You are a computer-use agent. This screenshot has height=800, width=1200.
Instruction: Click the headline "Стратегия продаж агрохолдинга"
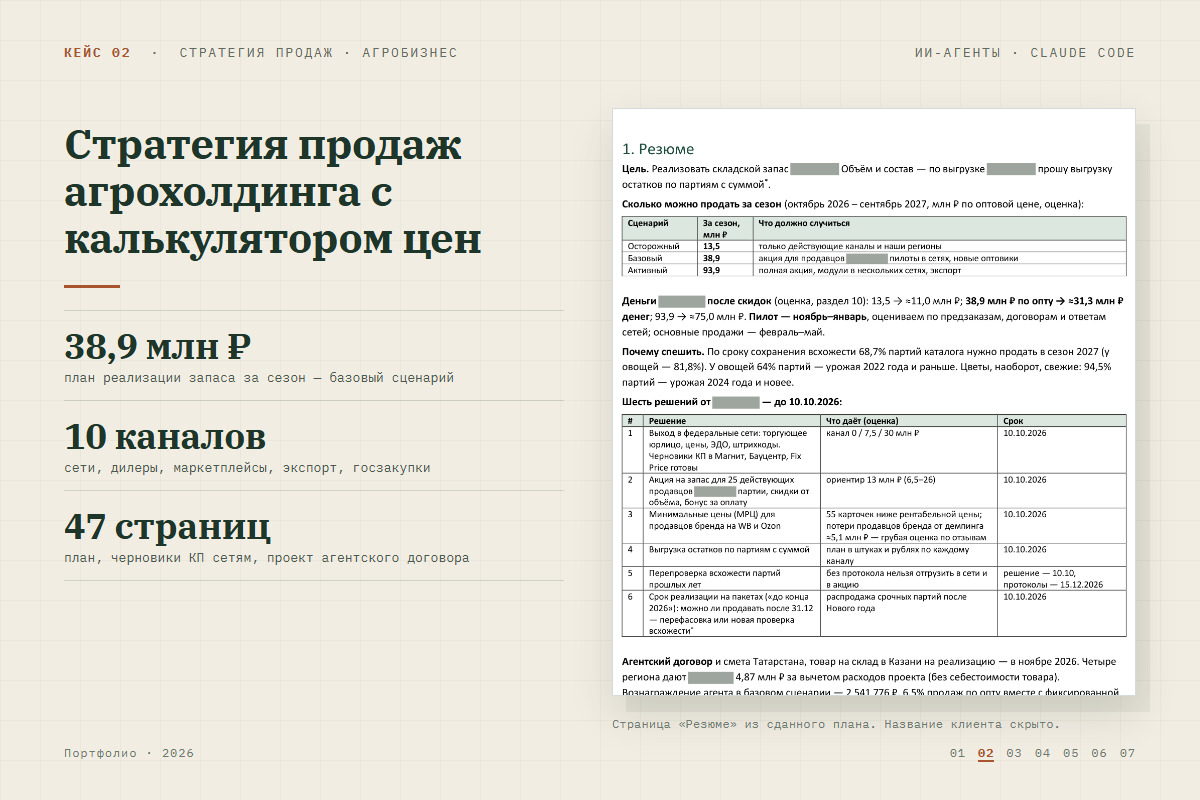coord(273,194)
